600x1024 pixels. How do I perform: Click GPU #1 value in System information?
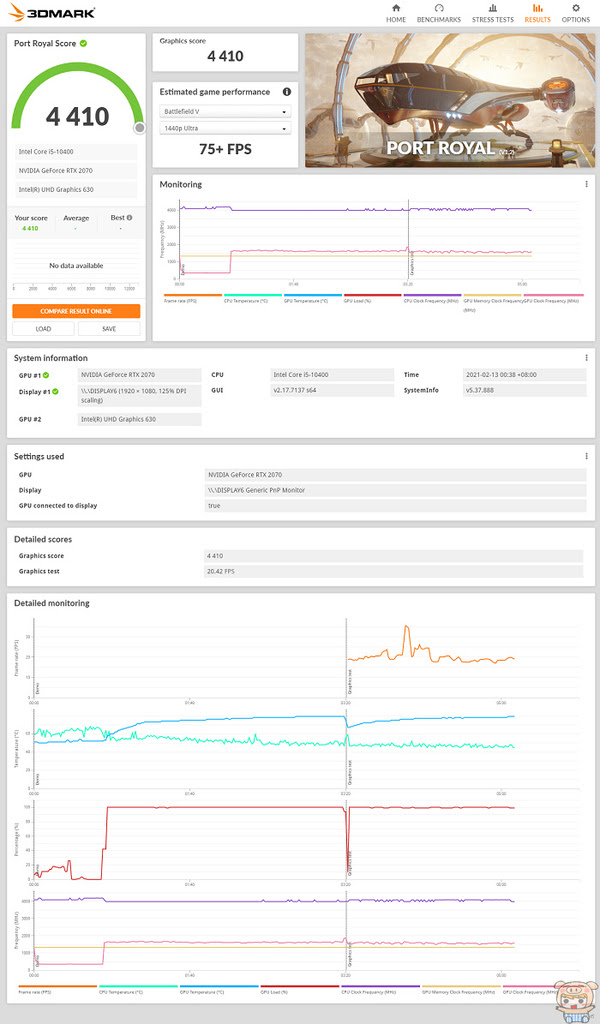[139, 375]
